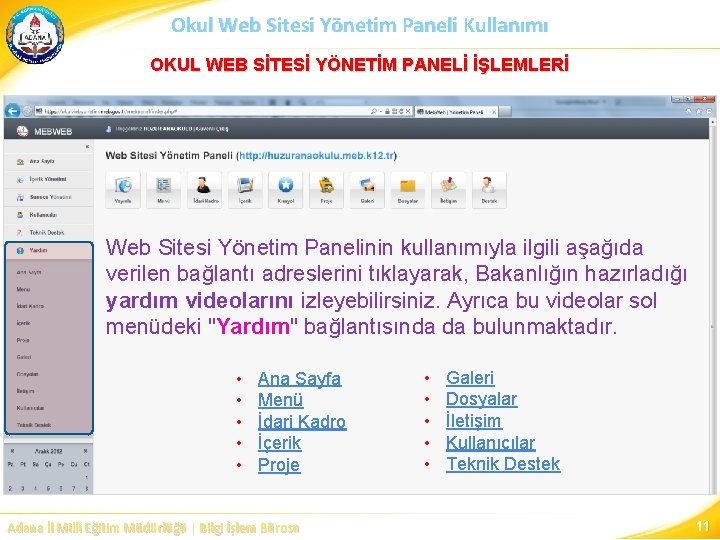Open the large Menü help video link

click(280, 400)
